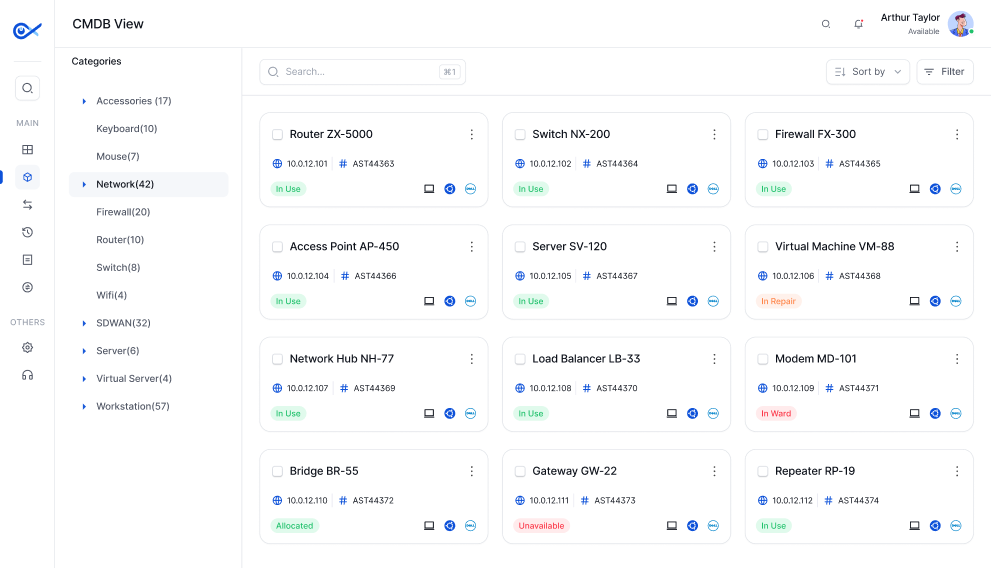Select Mouse(7) category

pyautogui.click(x=118, y=157)
